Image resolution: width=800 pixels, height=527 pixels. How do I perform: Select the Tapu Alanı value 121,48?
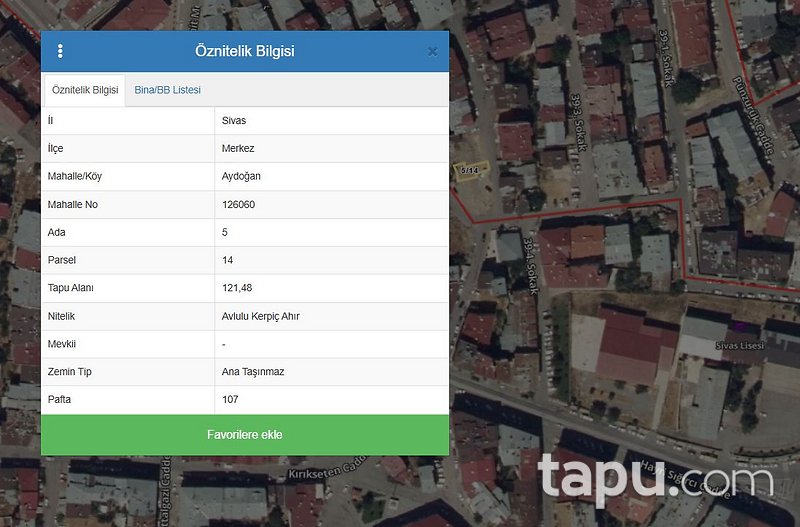(x=236, y=288)
